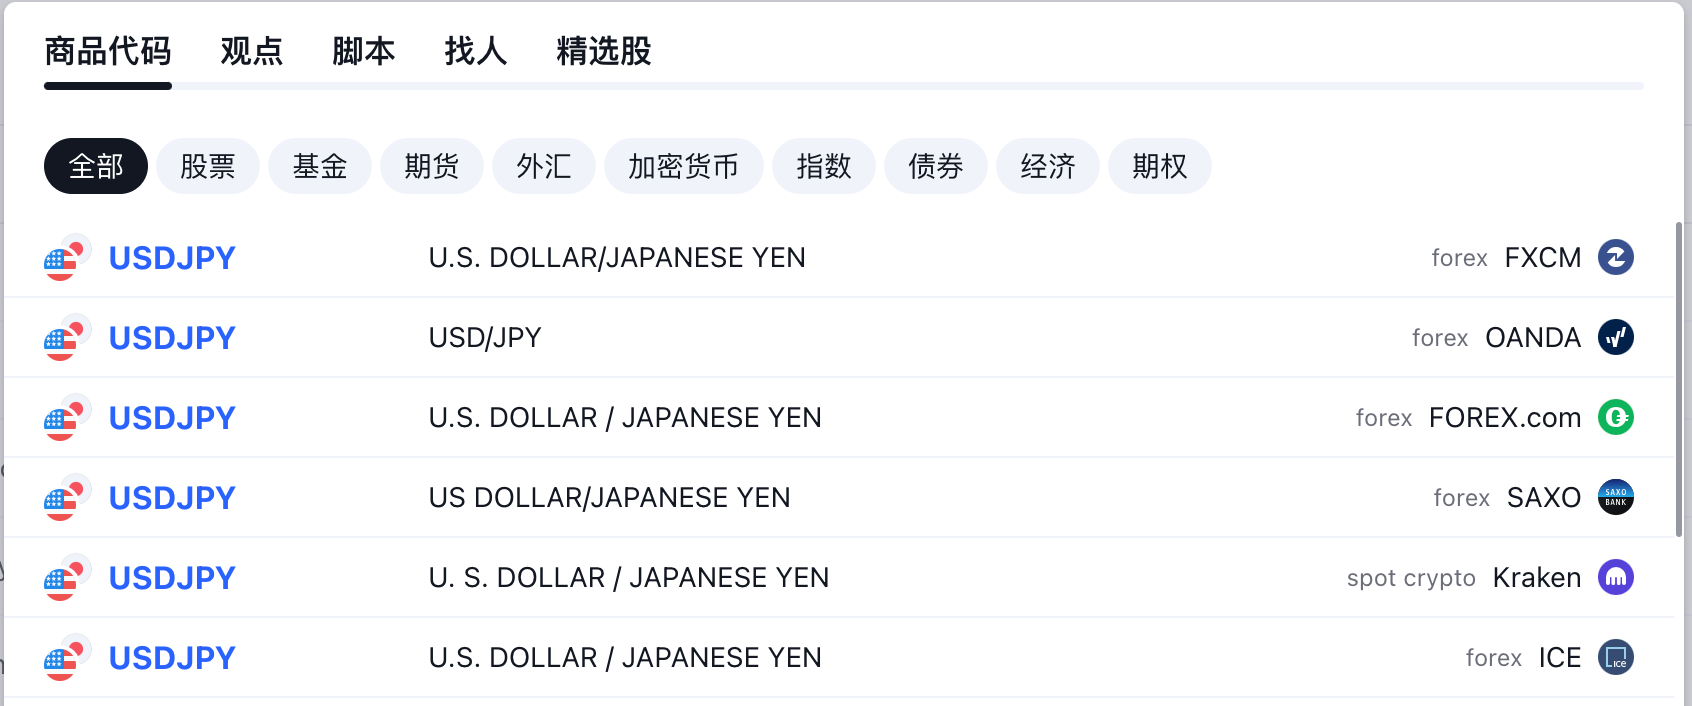Select the USDJPY FOREX.com result row
Screen dimensions: 1692x706
[x=839, y=417]
